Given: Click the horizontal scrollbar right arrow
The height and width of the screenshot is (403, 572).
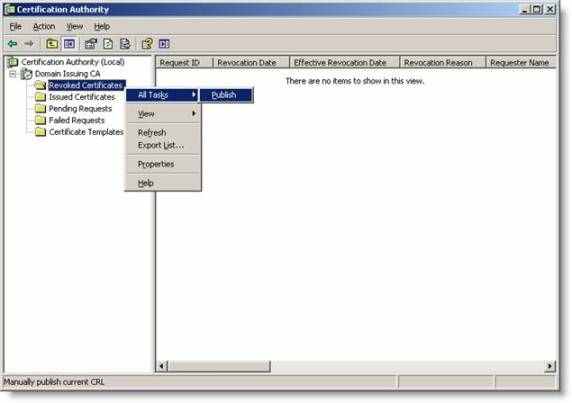Looking at the screenshot, I should (549, 366).
